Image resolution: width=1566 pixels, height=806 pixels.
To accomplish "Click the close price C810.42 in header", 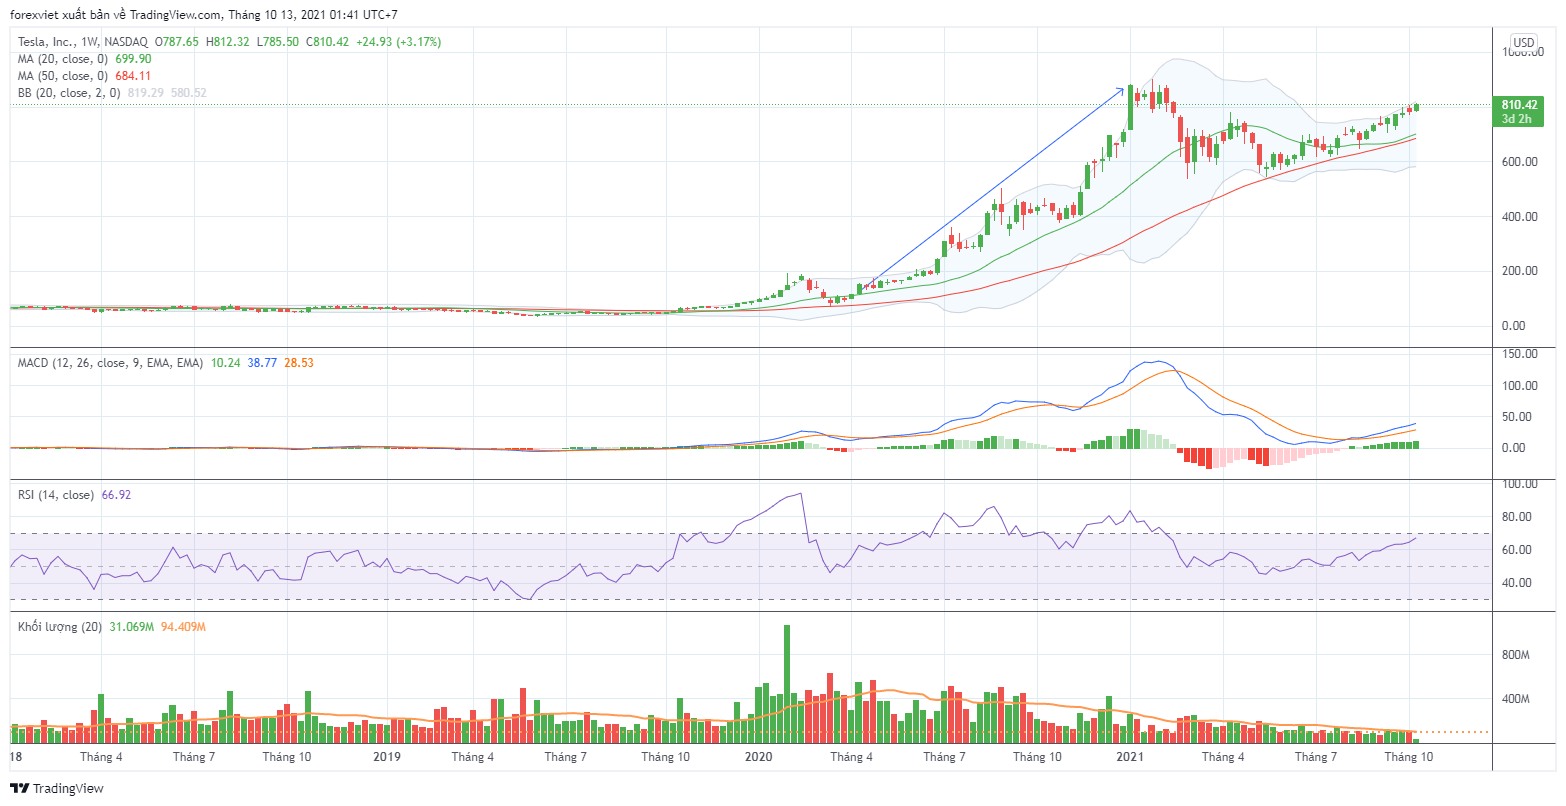I will (327, 42).
